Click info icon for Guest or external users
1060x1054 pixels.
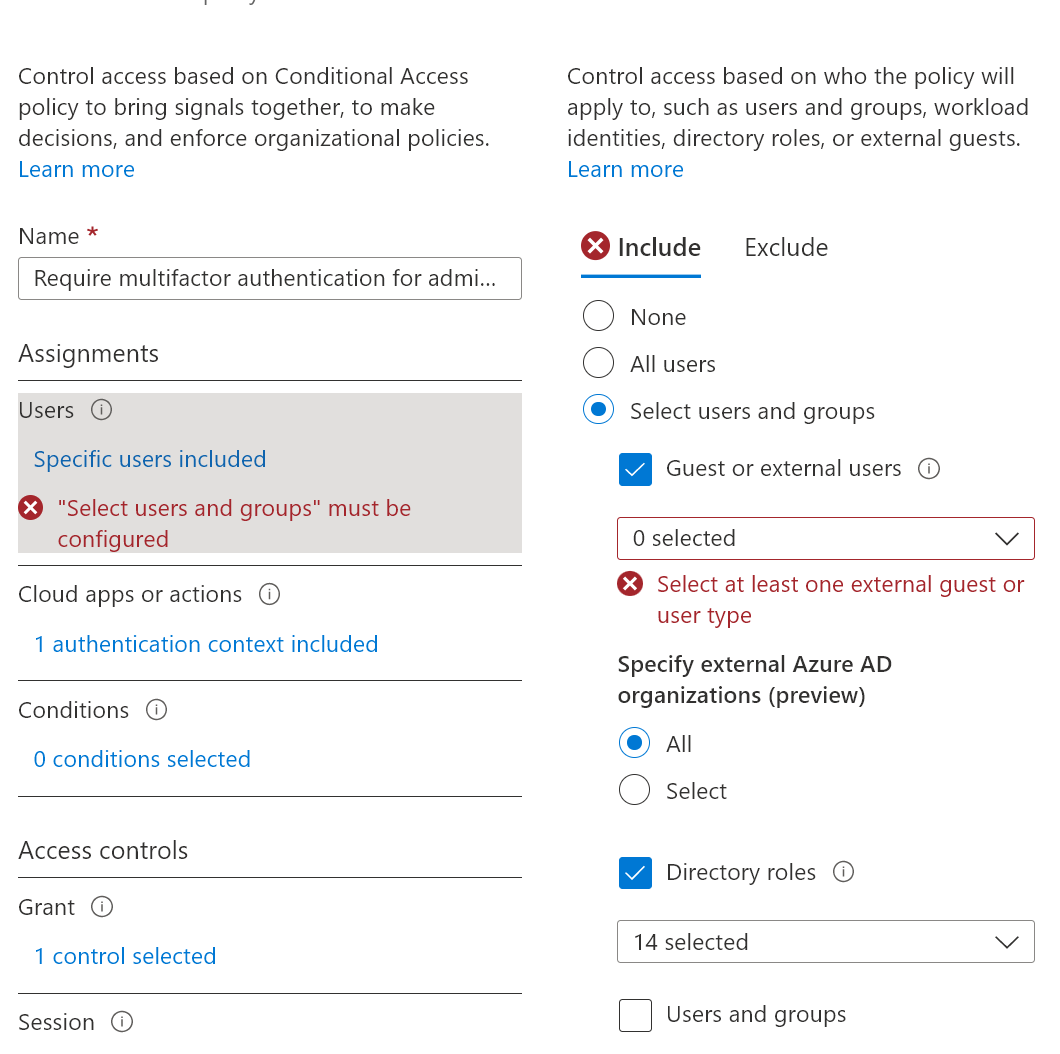(x=929, y=468)
